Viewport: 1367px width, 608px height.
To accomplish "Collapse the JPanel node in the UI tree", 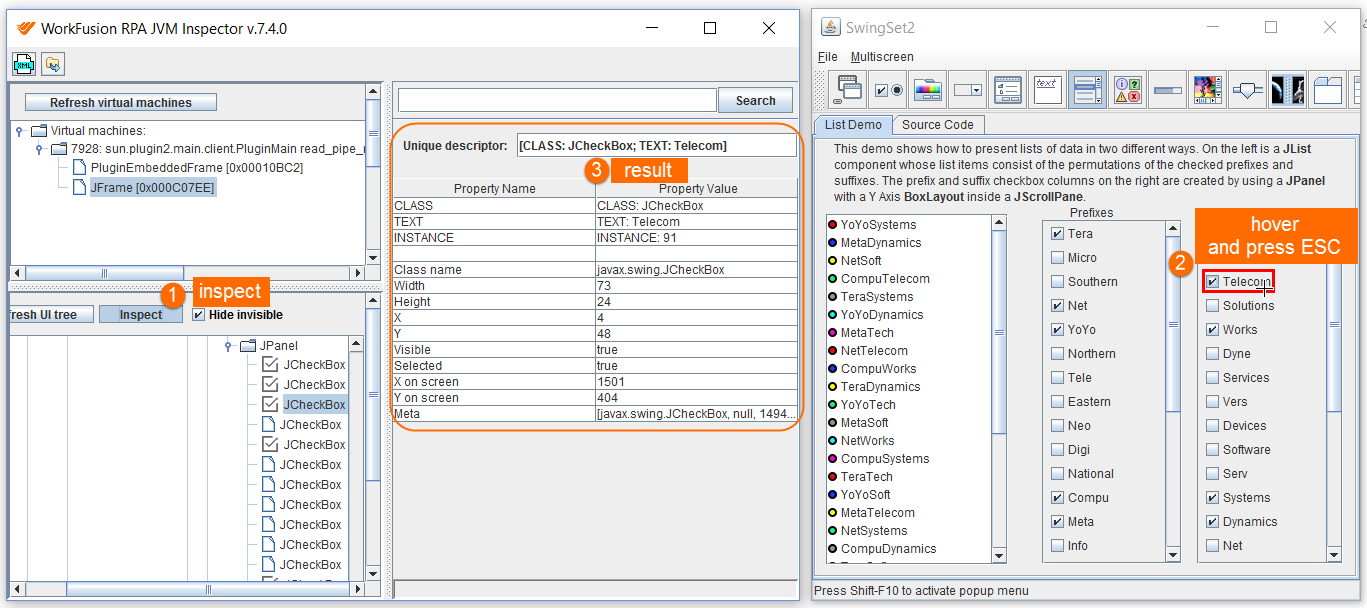I will (x=229, y=346).
